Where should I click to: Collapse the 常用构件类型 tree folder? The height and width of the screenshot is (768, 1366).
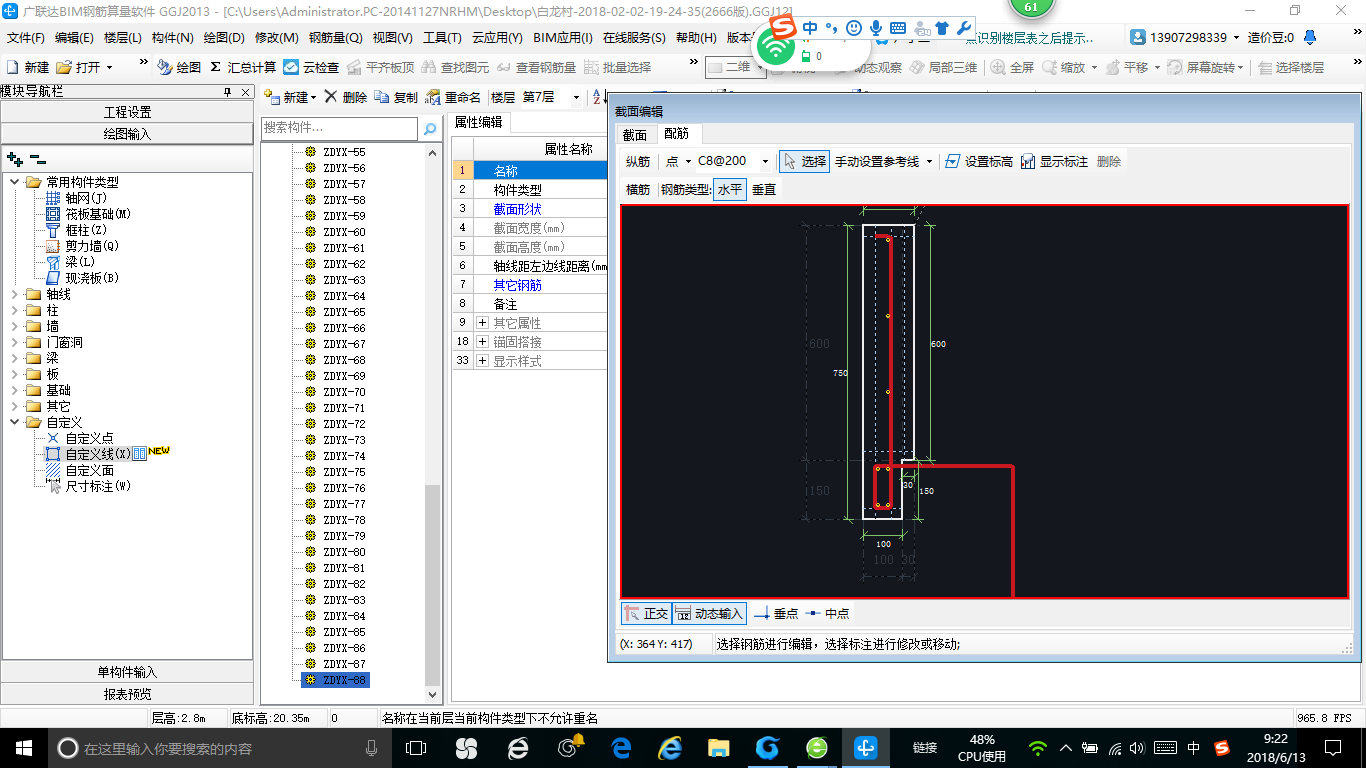point(15,182)
